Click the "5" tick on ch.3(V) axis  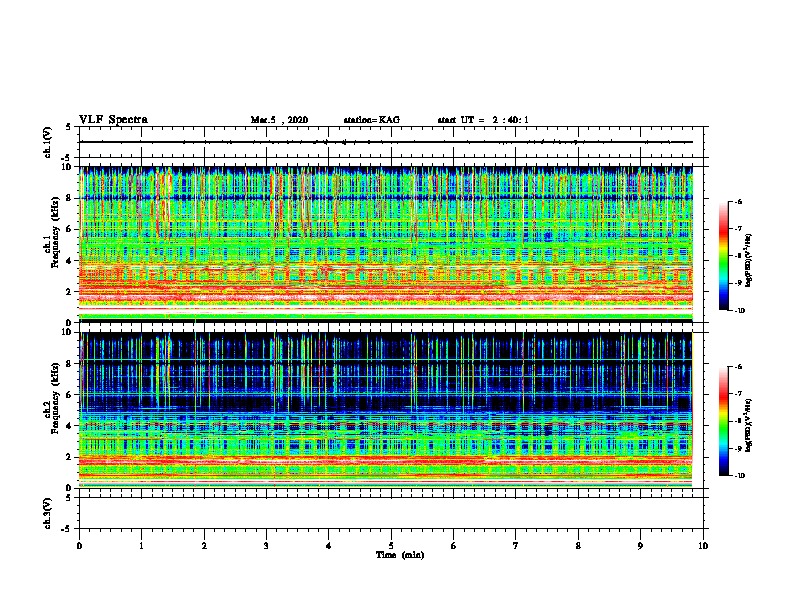coord(68,498)
